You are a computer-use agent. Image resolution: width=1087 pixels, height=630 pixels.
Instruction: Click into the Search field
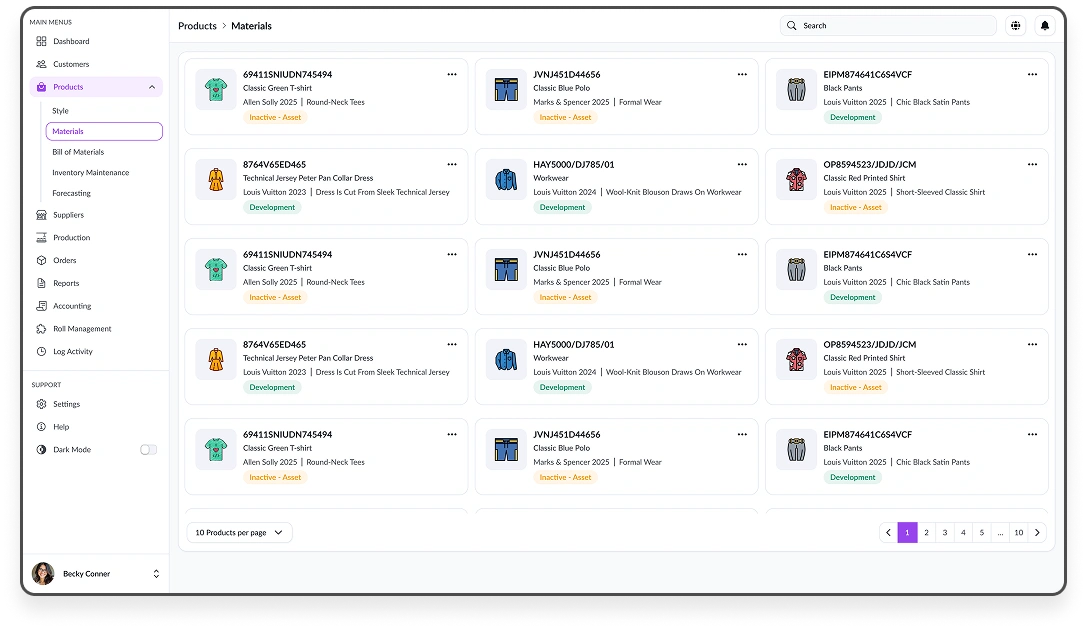pos(888,26)
